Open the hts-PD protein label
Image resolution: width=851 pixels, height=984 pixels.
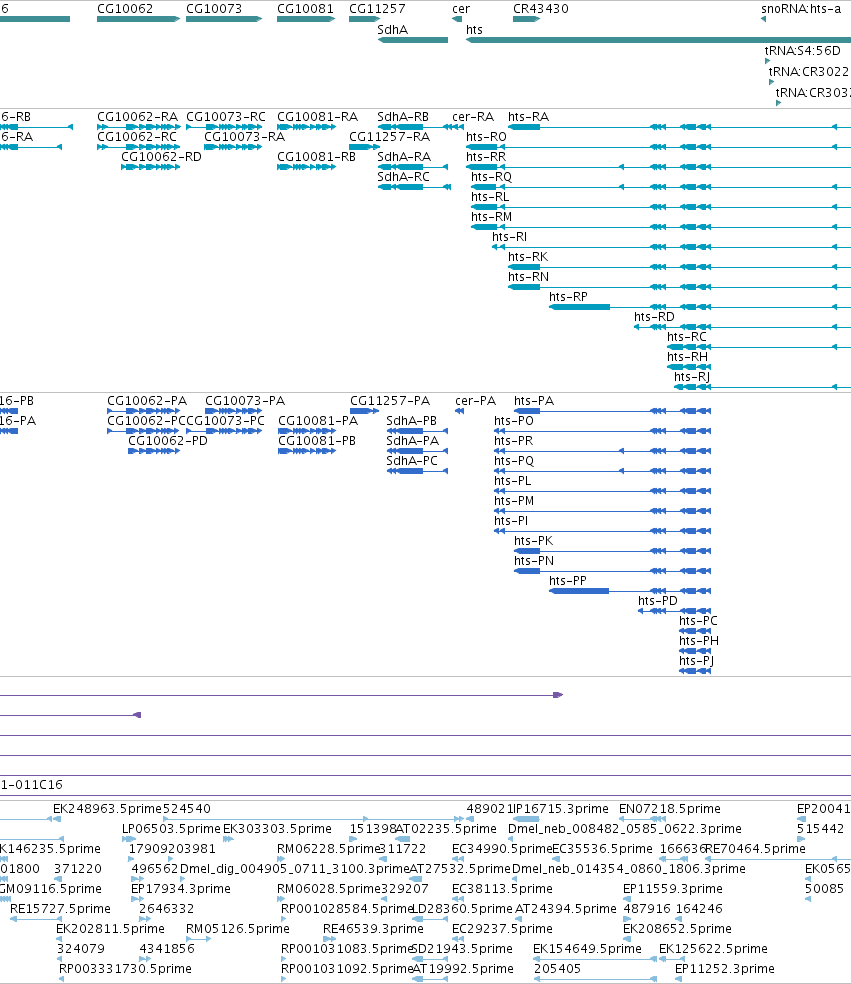(658, 601)
